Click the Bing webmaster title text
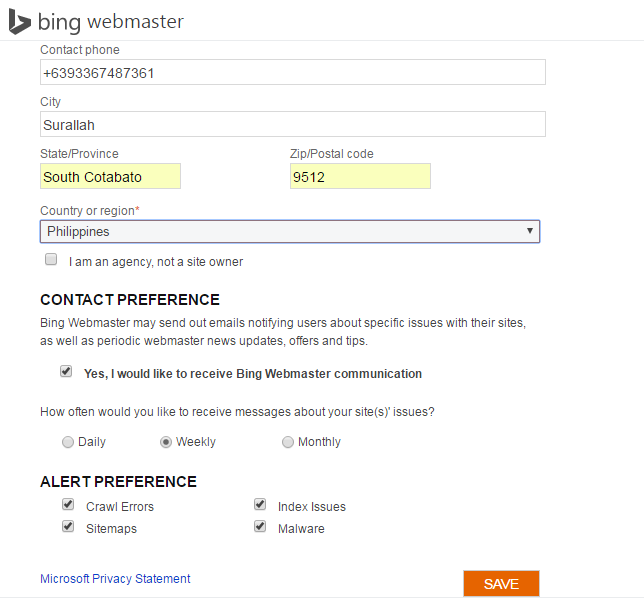The height and width of the screenshot is (605, 644). [110, 21]
